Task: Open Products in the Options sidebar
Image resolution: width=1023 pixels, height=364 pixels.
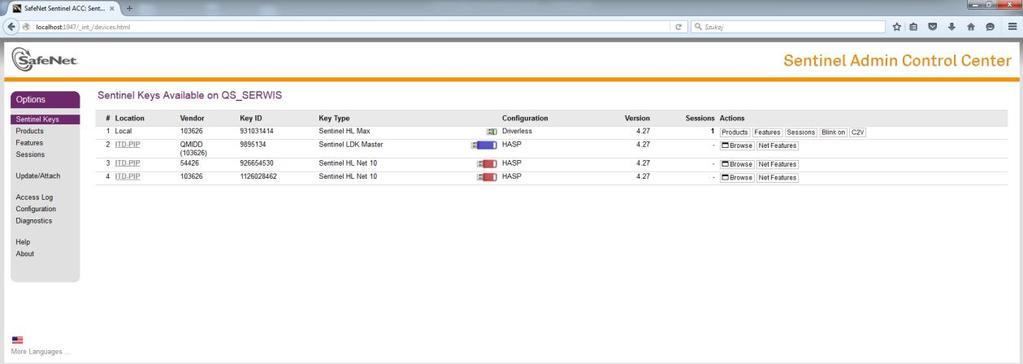Action: click(x=29, y=131)
